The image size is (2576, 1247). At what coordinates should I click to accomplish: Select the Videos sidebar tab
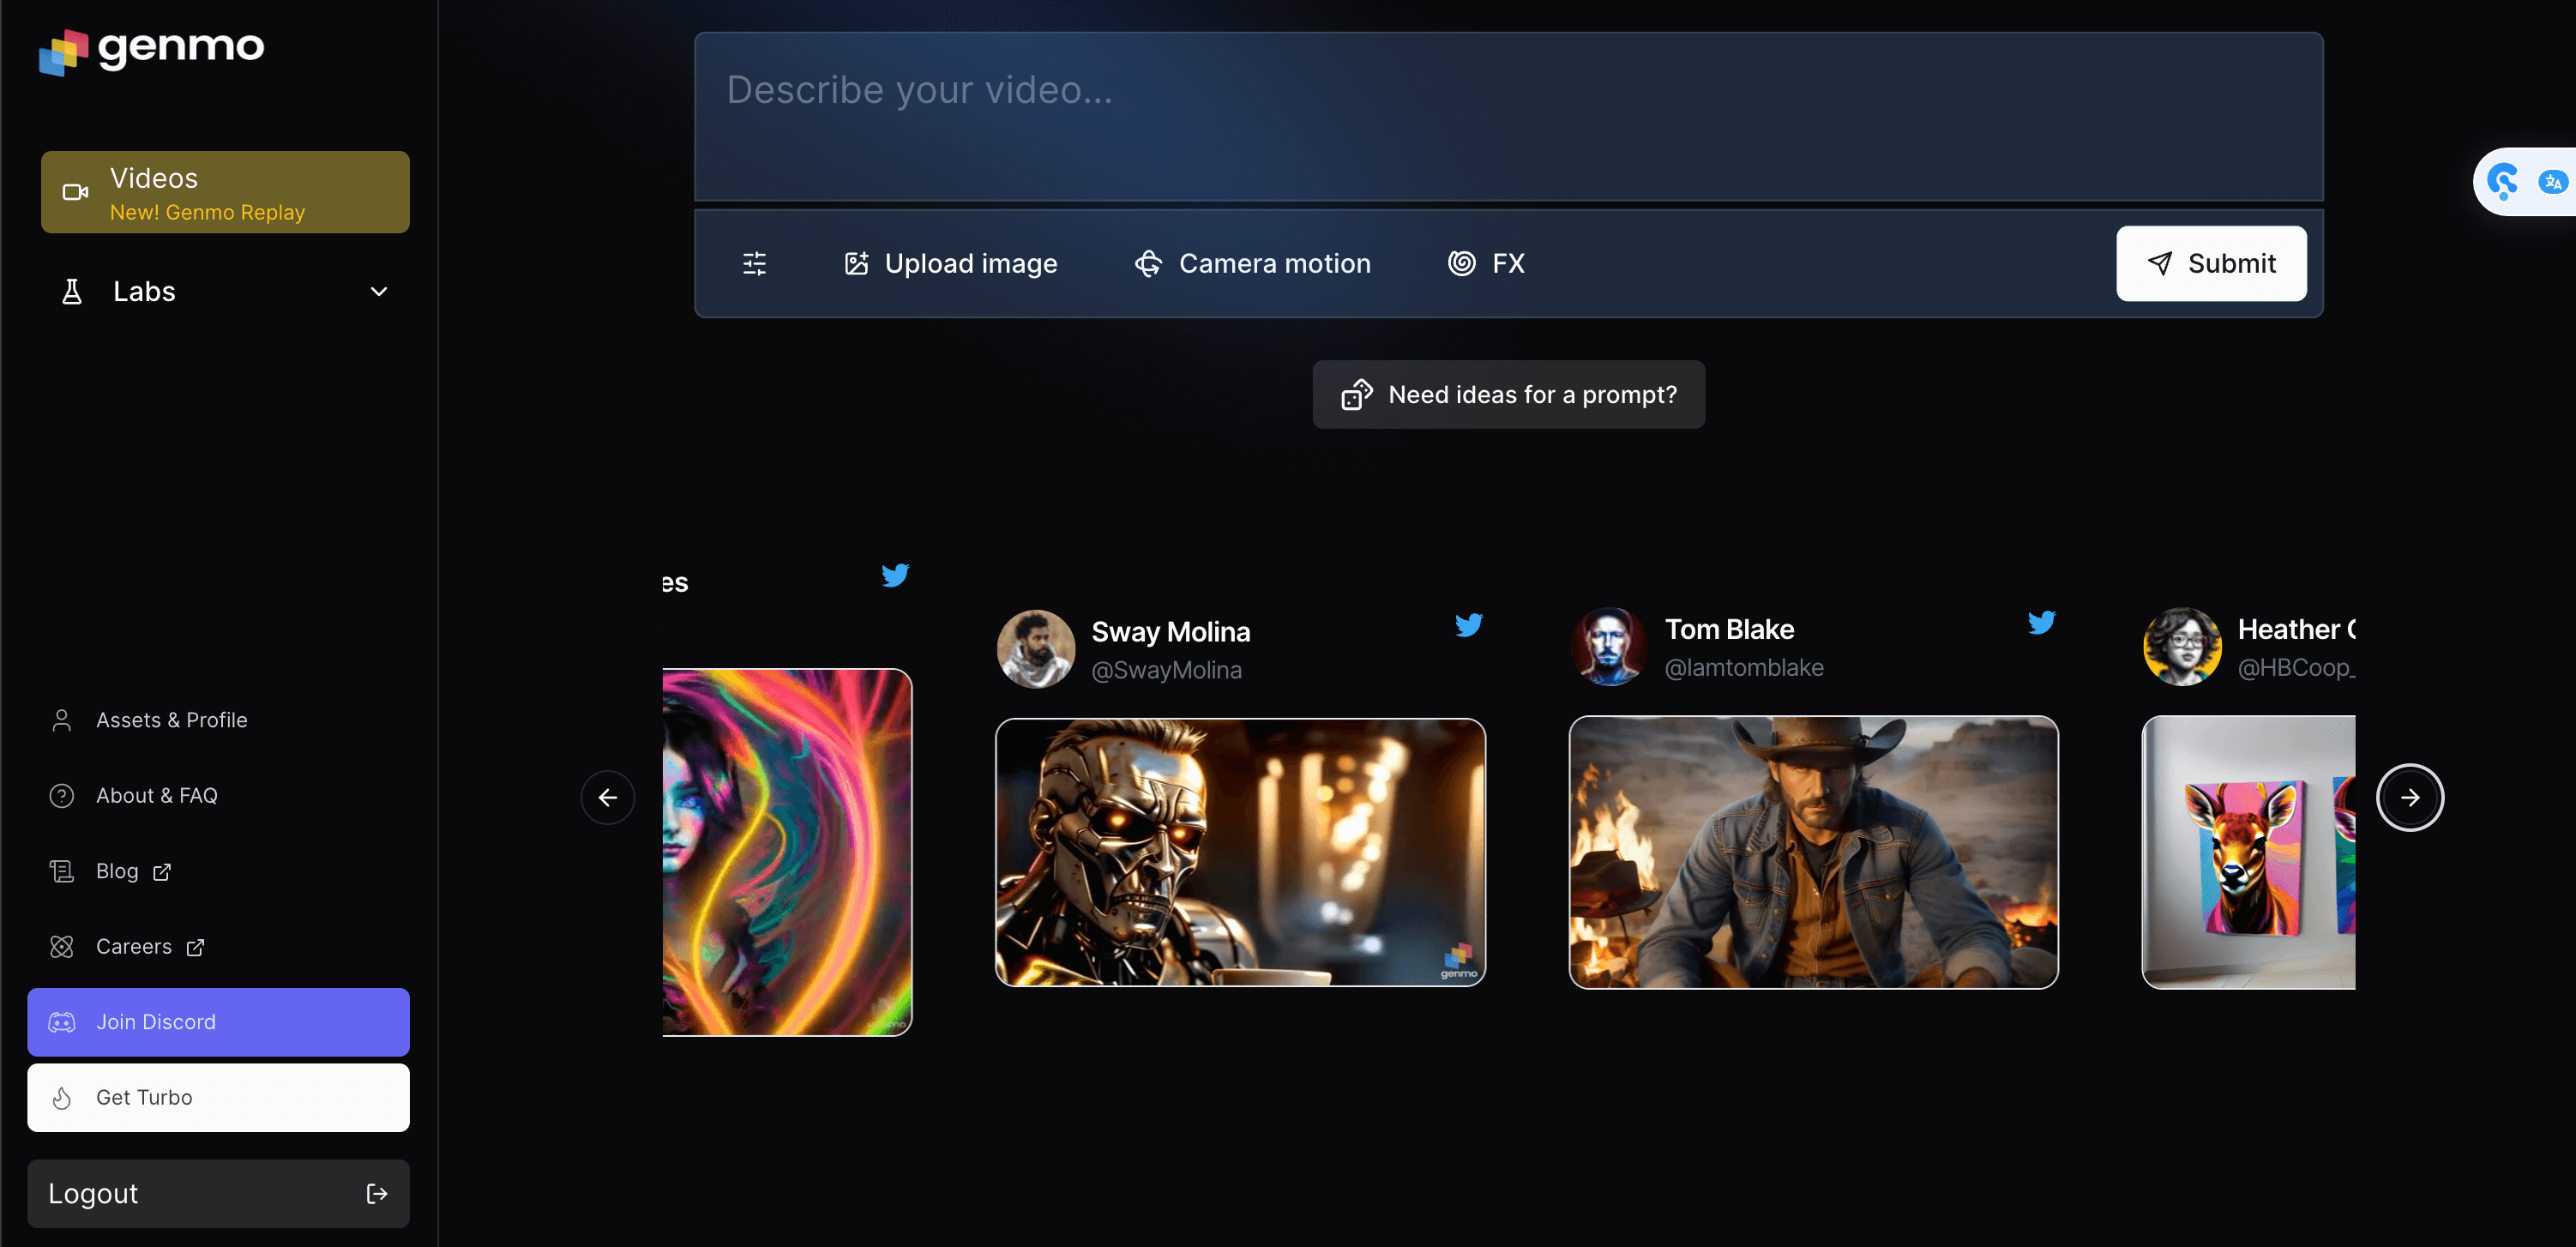(x=225, y=192)
